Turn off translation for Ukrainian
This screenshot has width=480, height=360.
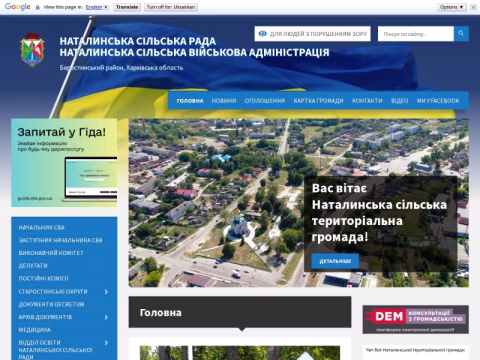171,7
